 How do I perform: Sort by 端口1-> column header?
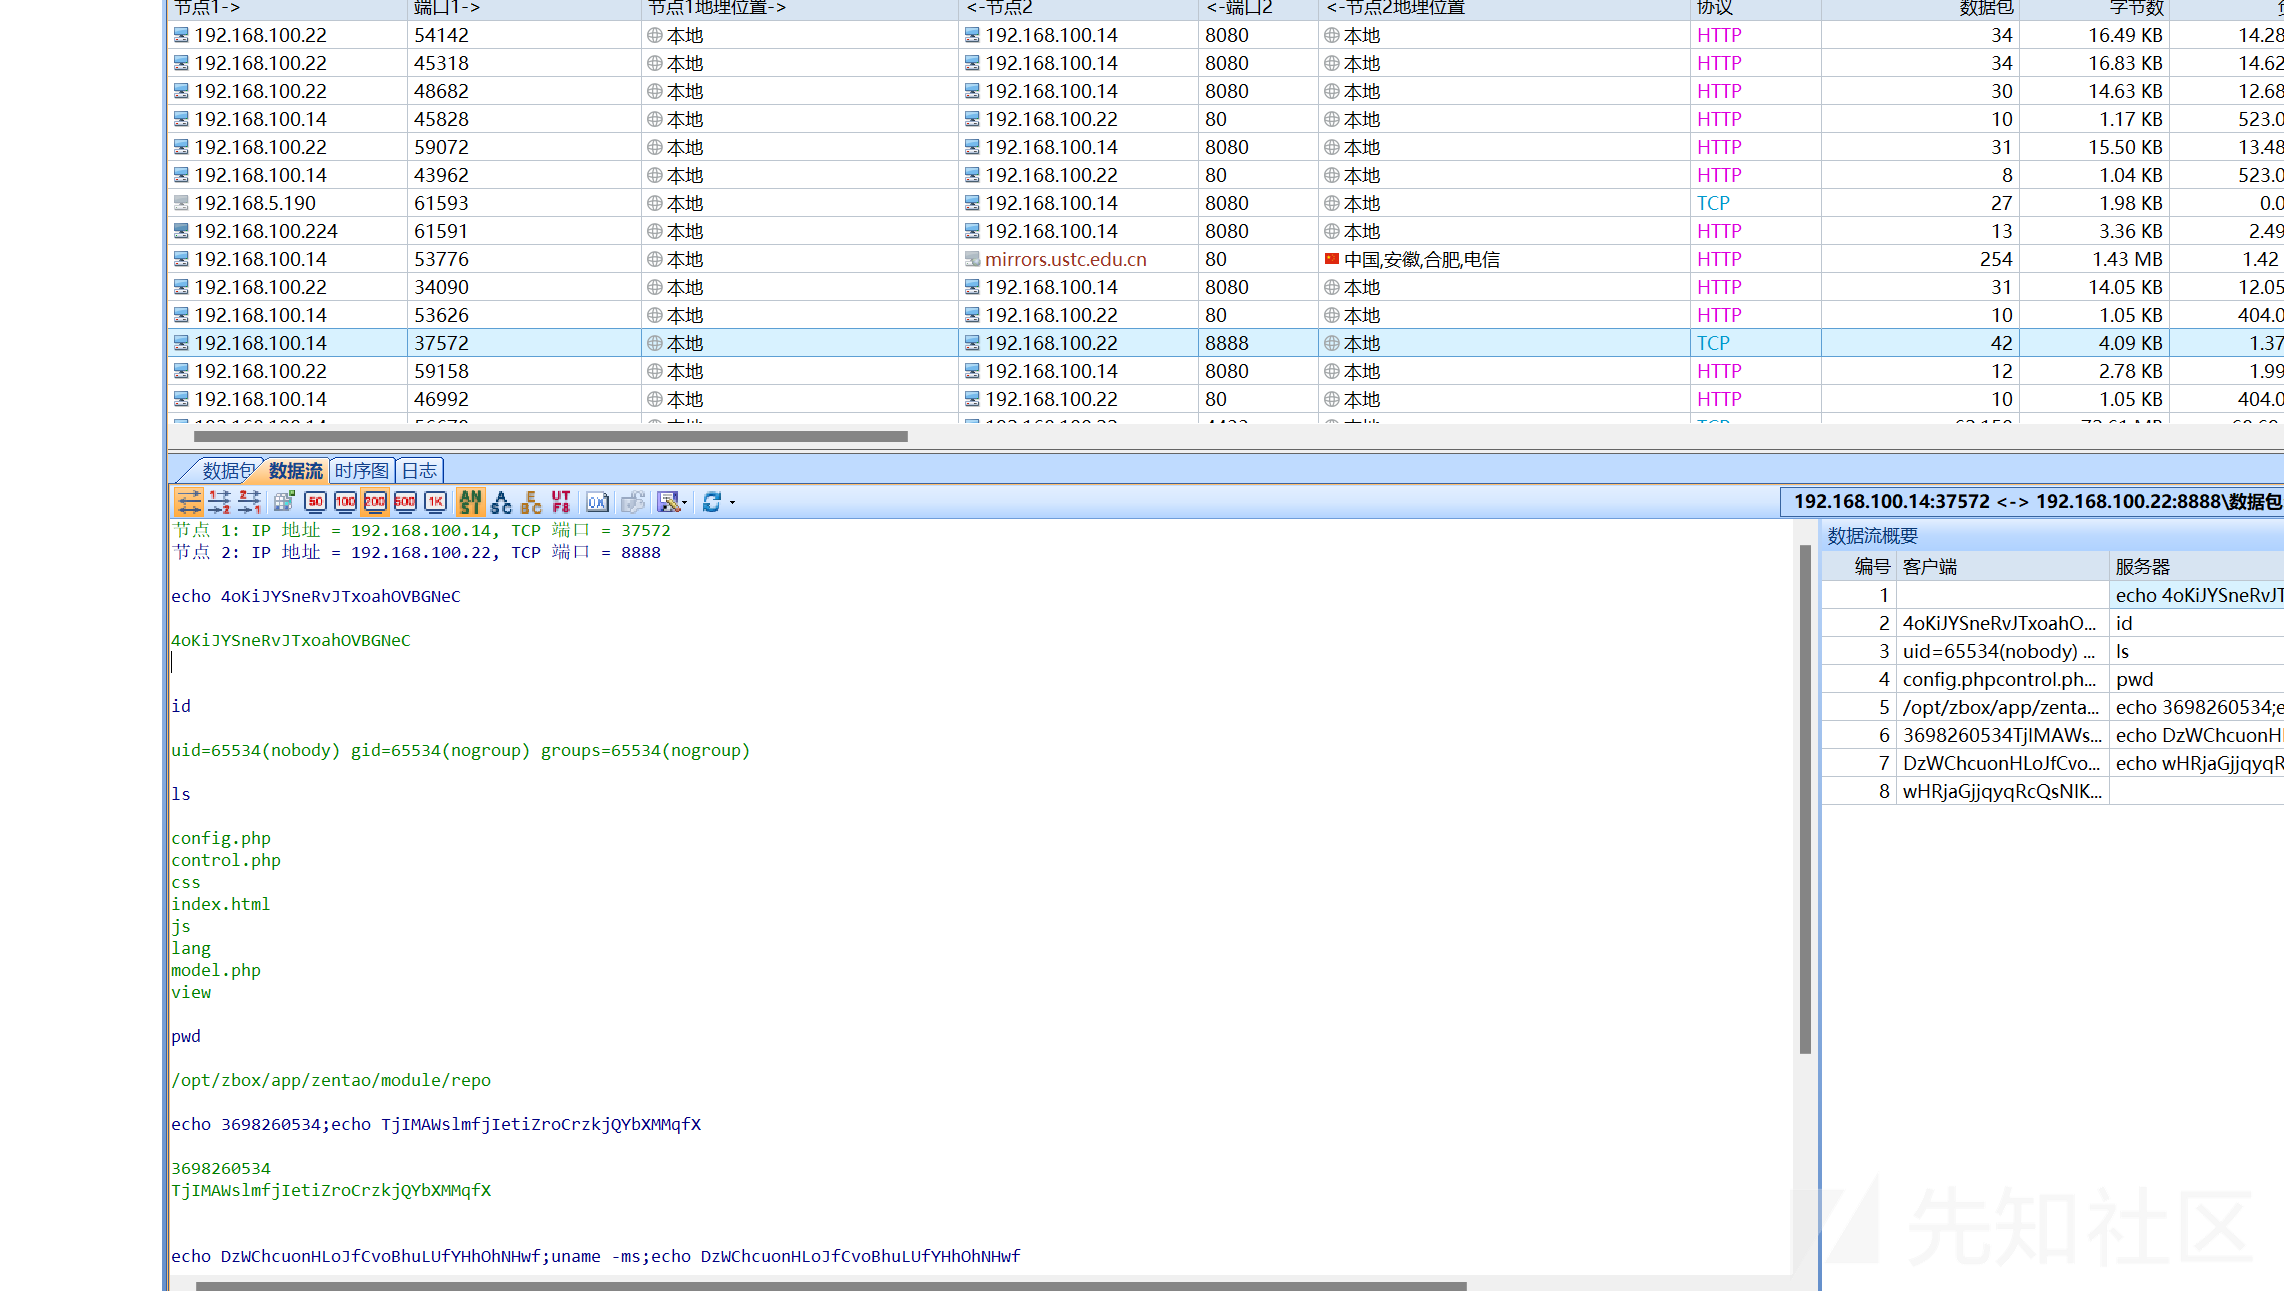pyautogui.click(x=524, y=9)
